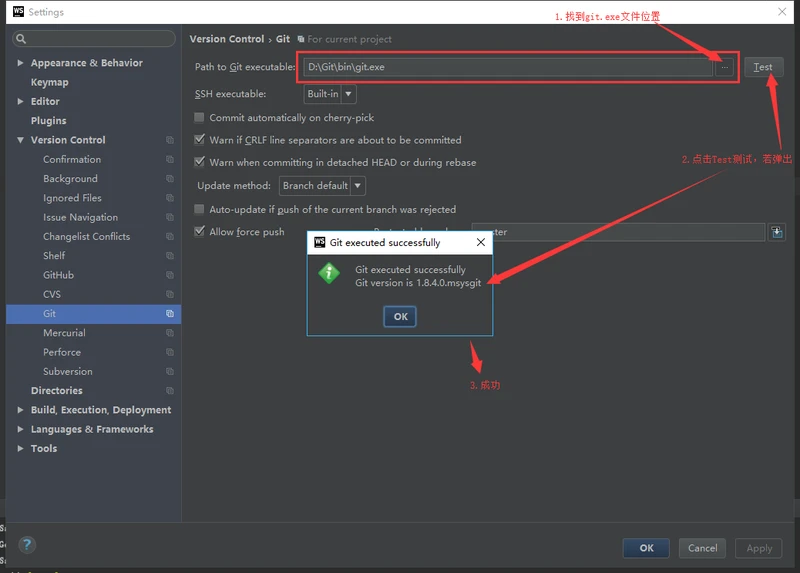Open the SSH executable Built-in dropdown

click(x=330, y=94)
